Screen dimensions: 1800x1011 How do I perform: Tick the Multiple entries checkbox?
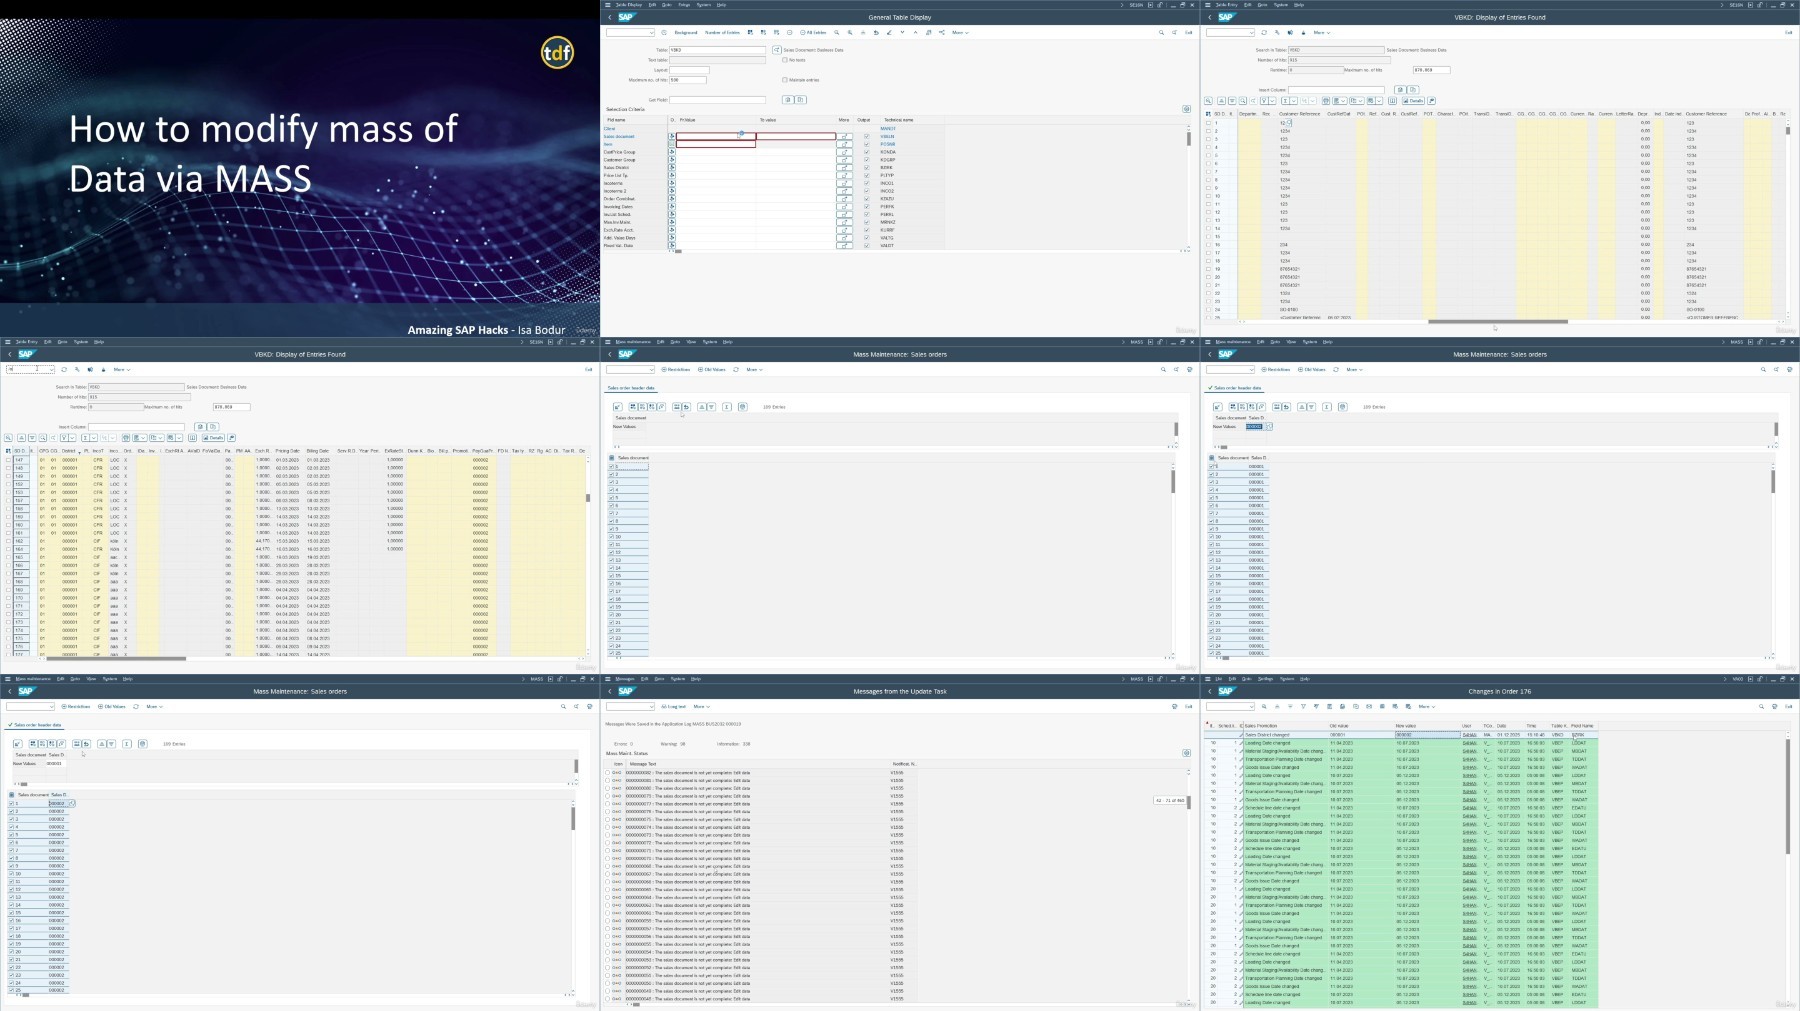[x=785, y=80]
